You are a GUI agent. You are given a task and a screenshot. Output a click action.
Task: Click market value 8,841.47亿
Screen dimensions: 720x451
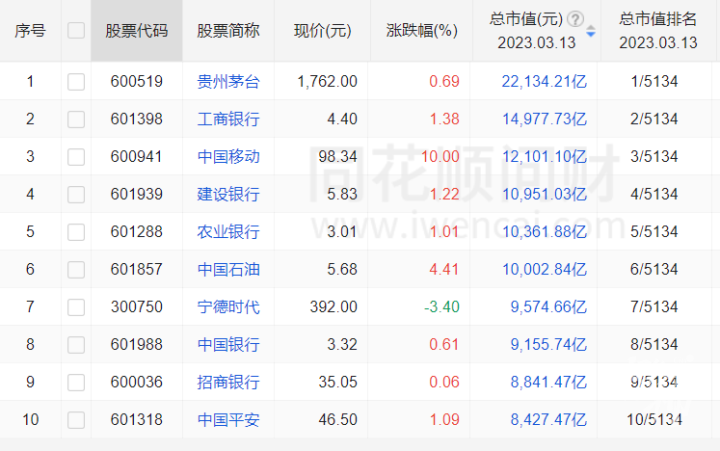[x=549, y=382]
